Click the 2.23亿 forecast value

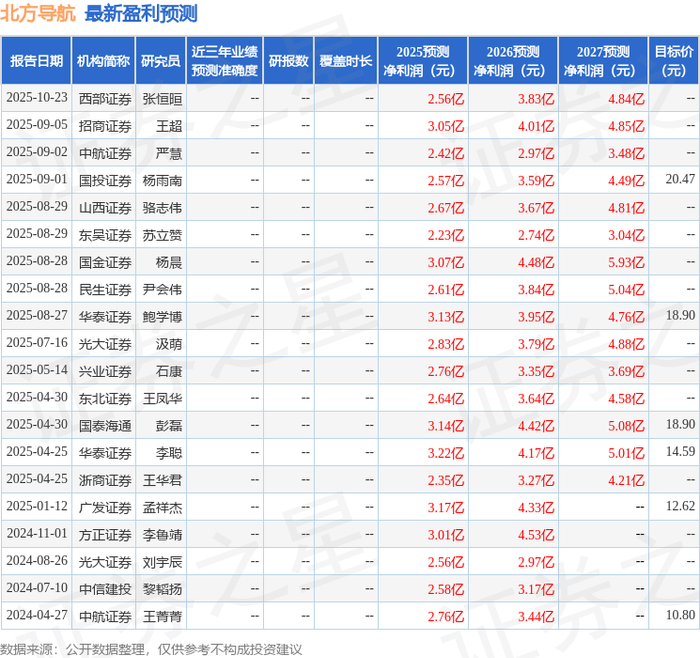click(446, 235)
